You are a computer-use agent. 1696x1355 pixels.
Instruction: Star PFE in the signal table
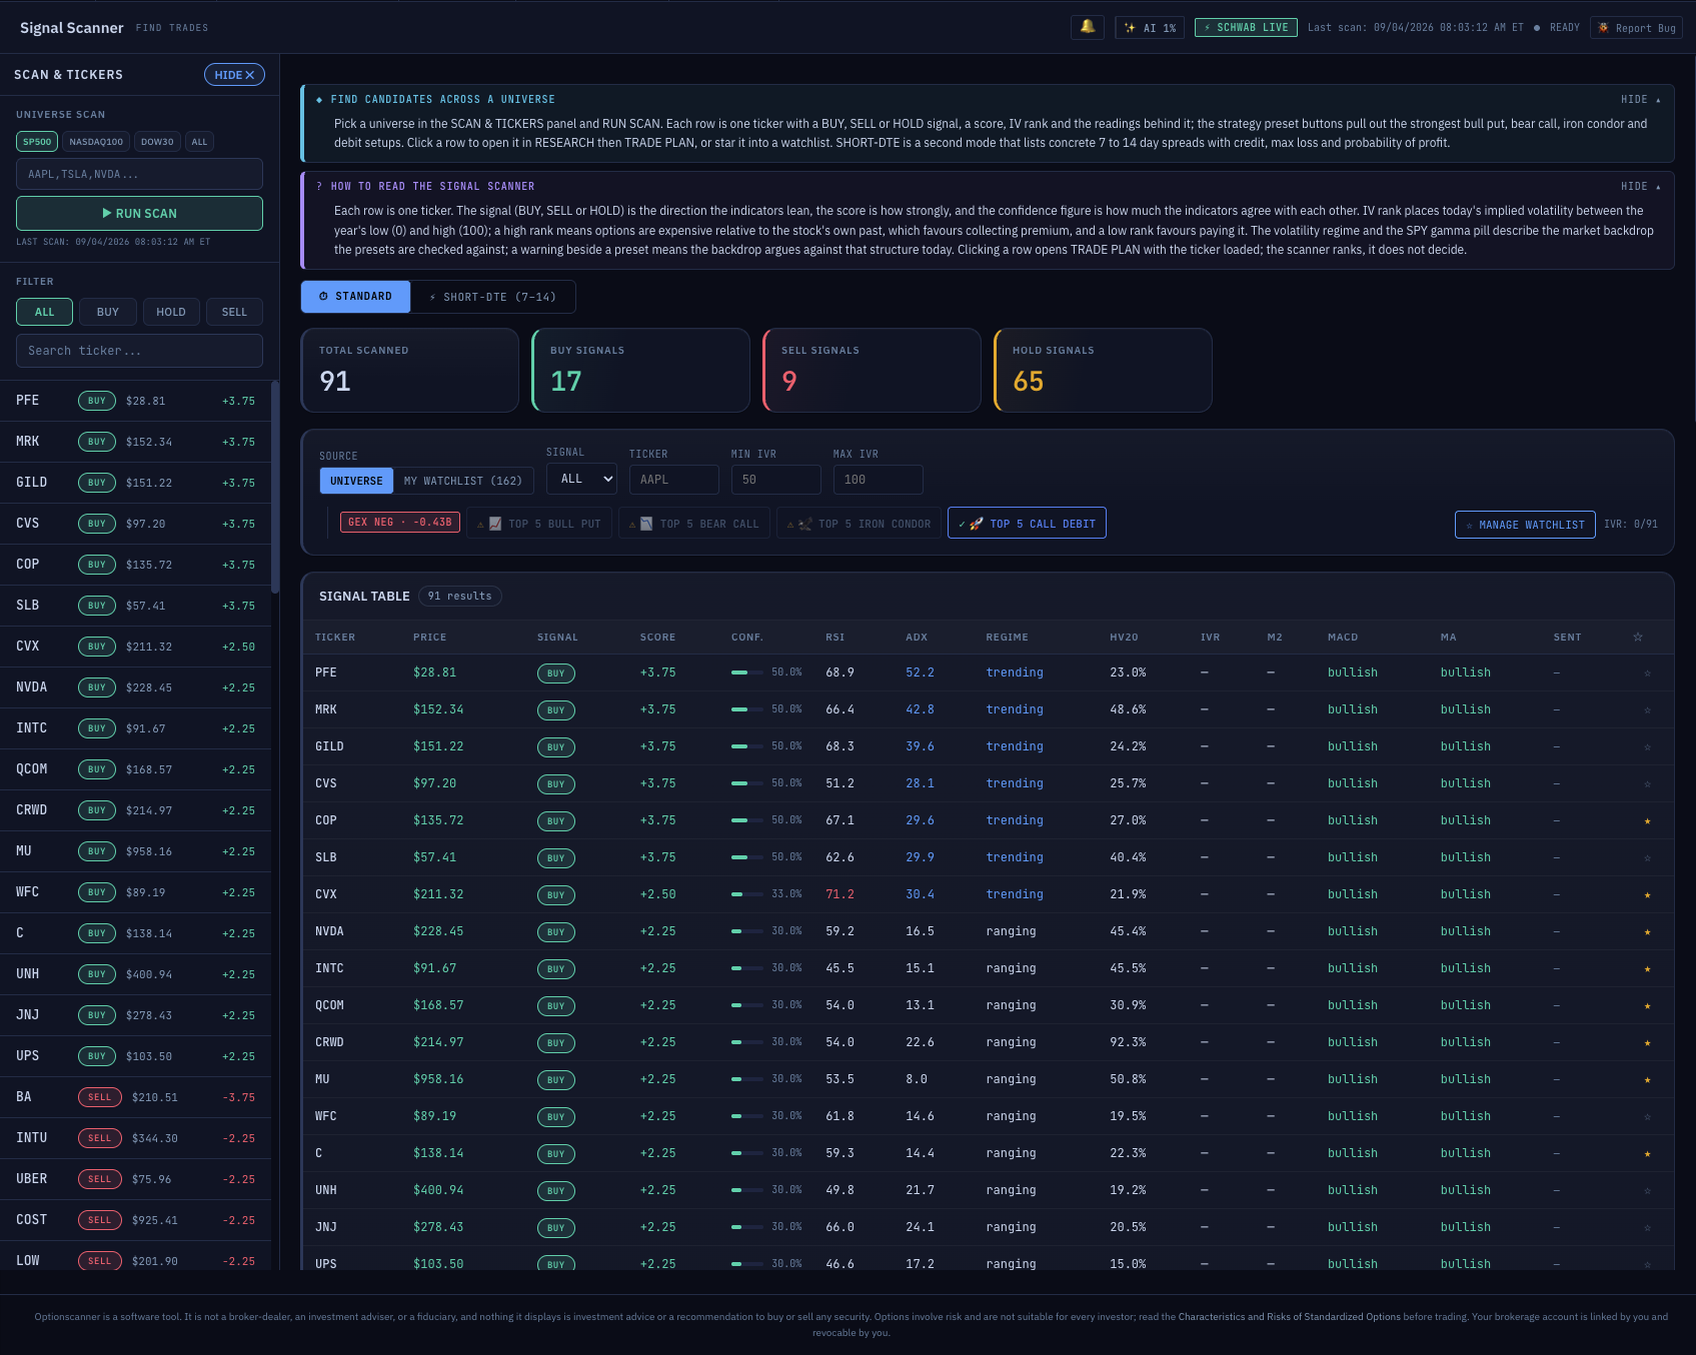(1647, 673)
